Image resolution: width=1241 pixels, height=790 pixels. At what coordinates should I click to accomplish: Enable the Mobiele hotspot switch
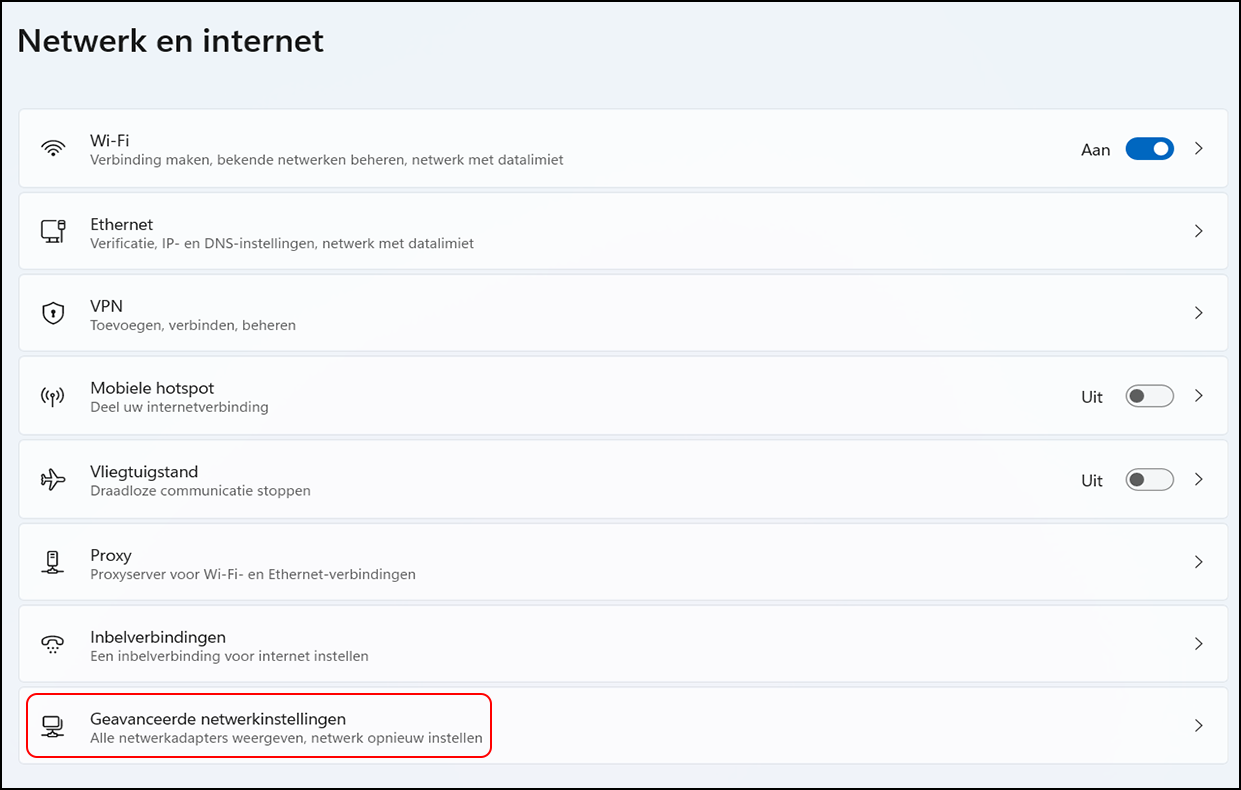(1149, 396)
